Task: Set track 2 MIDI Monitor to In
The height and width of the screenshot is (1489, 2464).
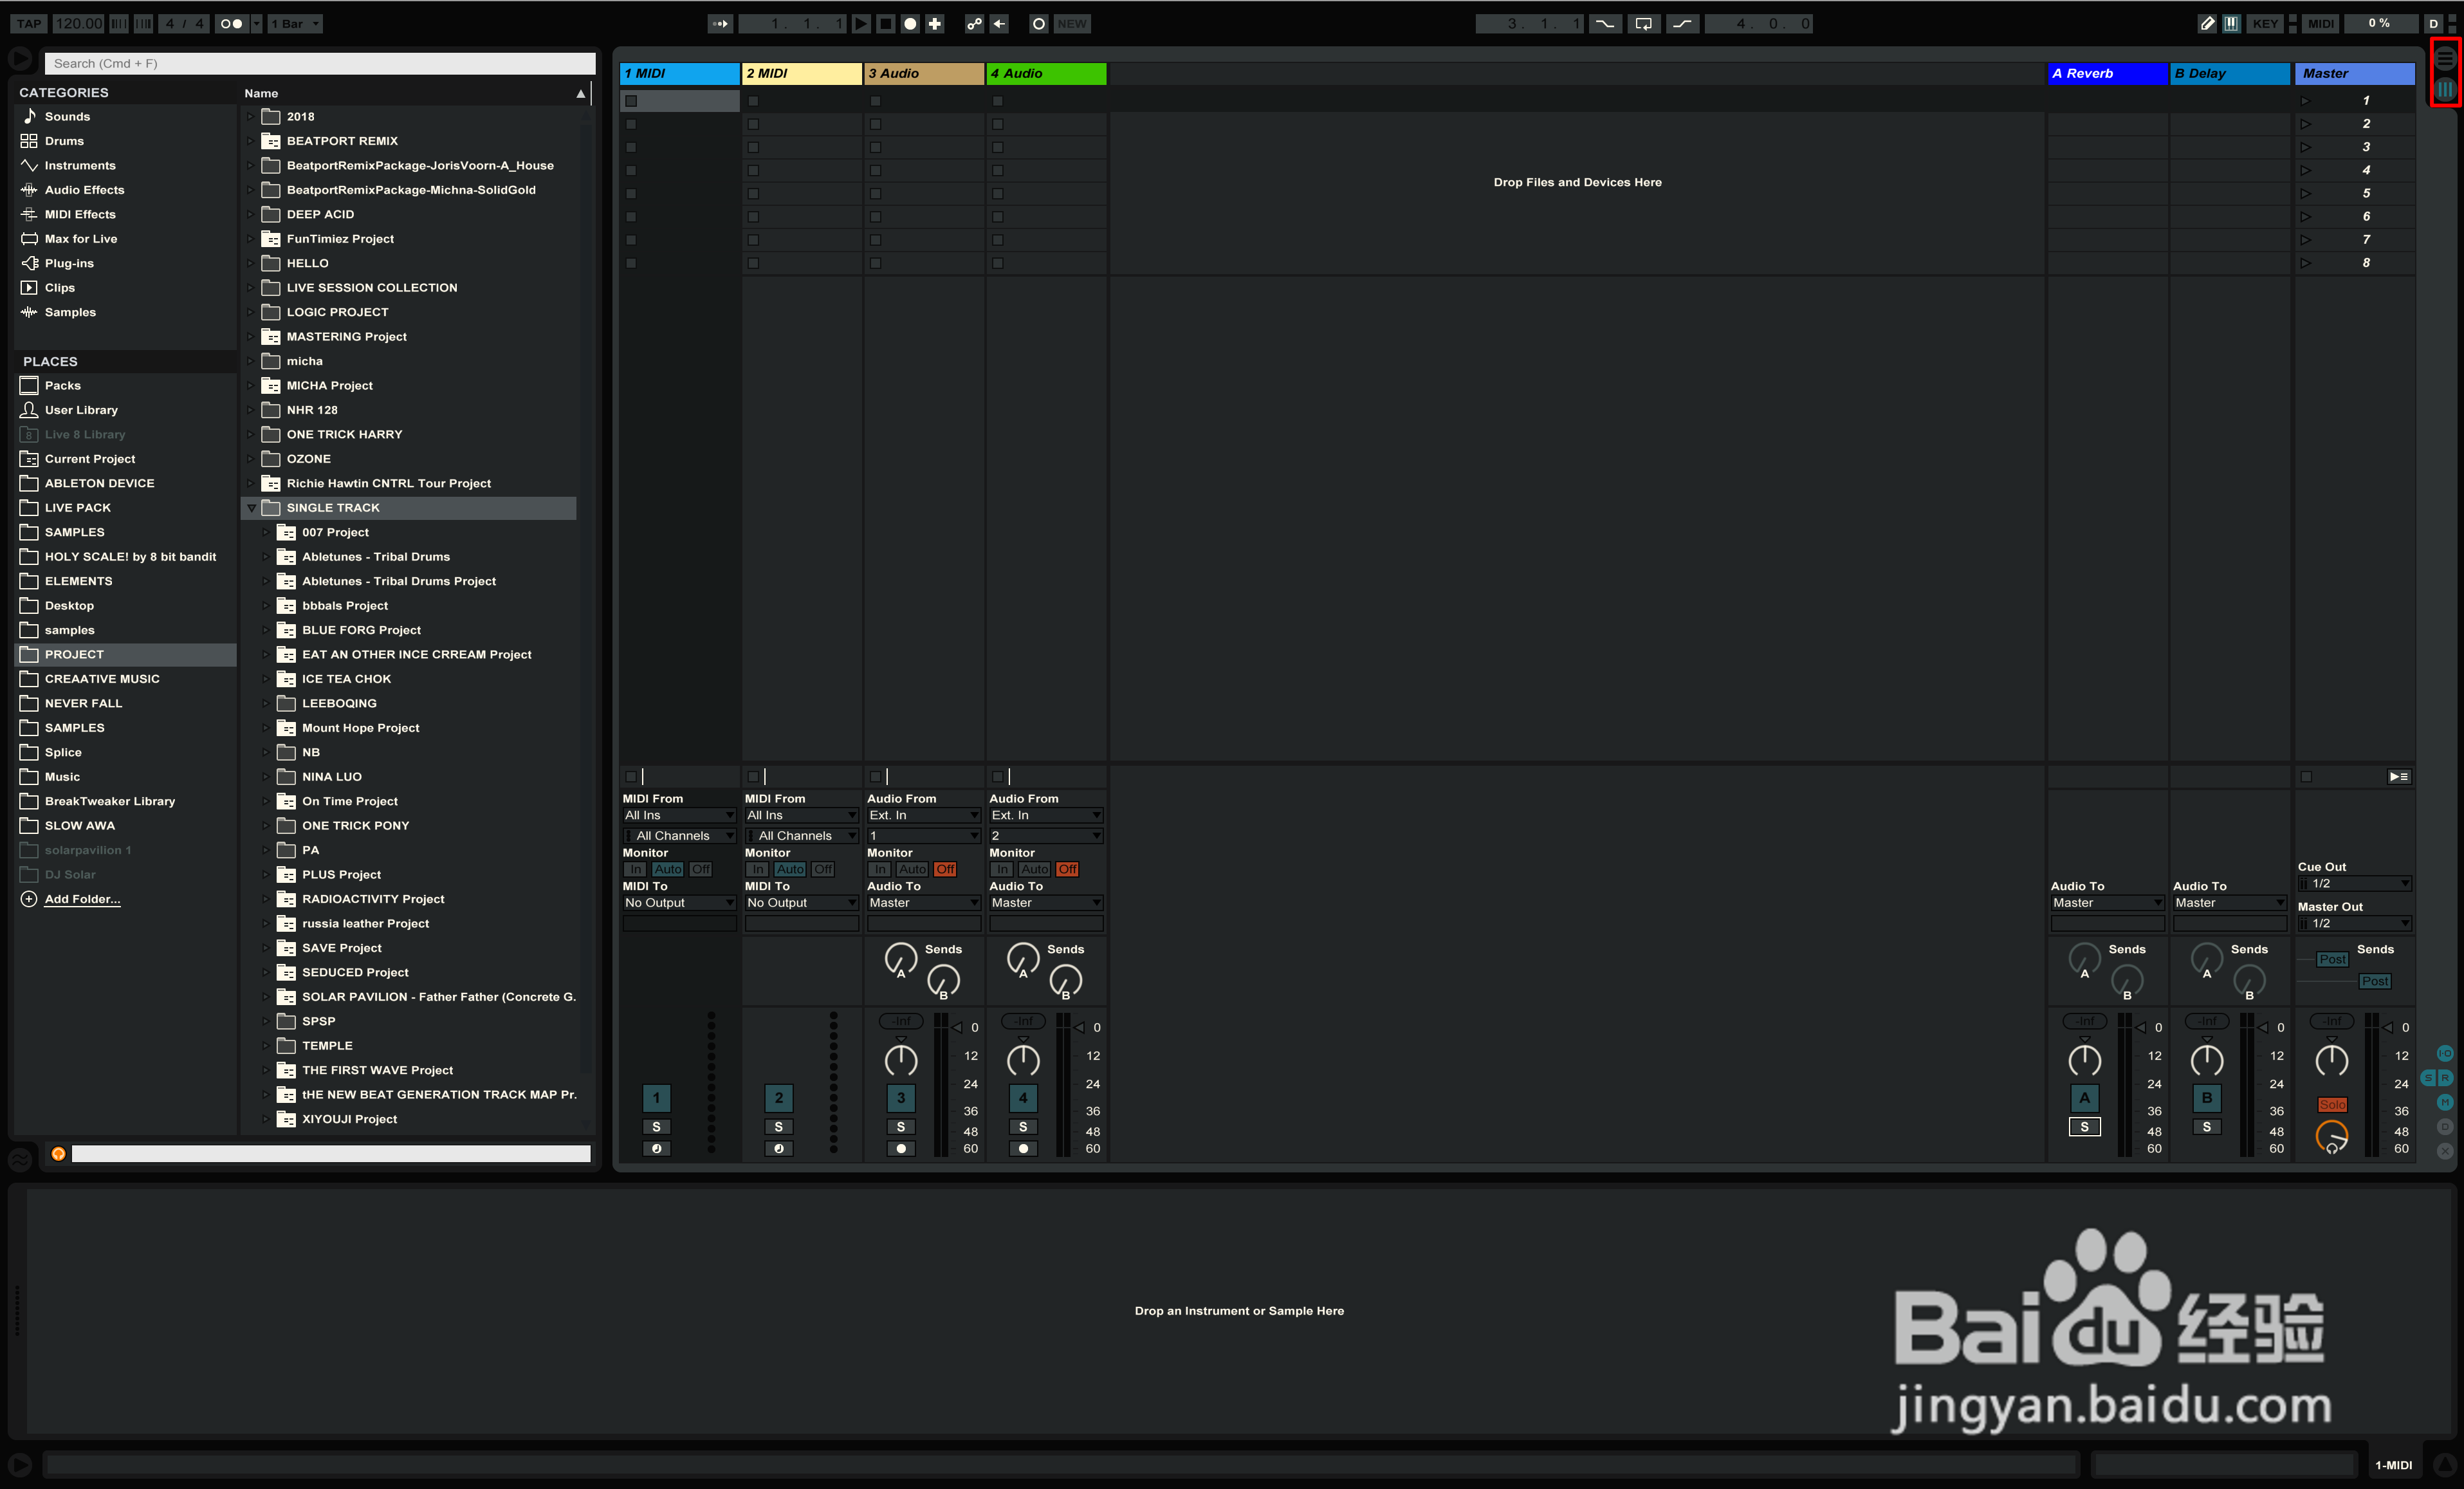Action: (758, 869)
